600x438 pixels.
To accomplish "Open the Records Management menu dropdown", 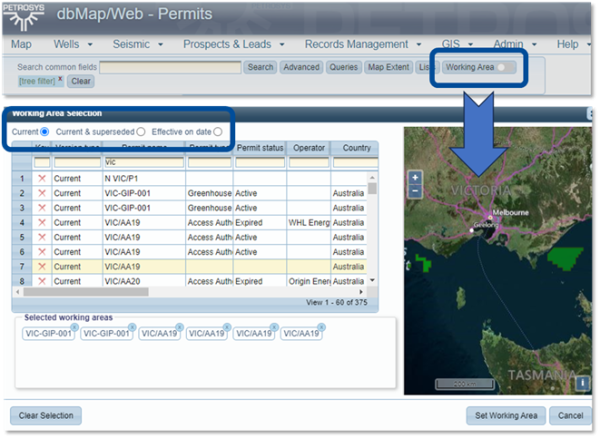I will (363, 44).
